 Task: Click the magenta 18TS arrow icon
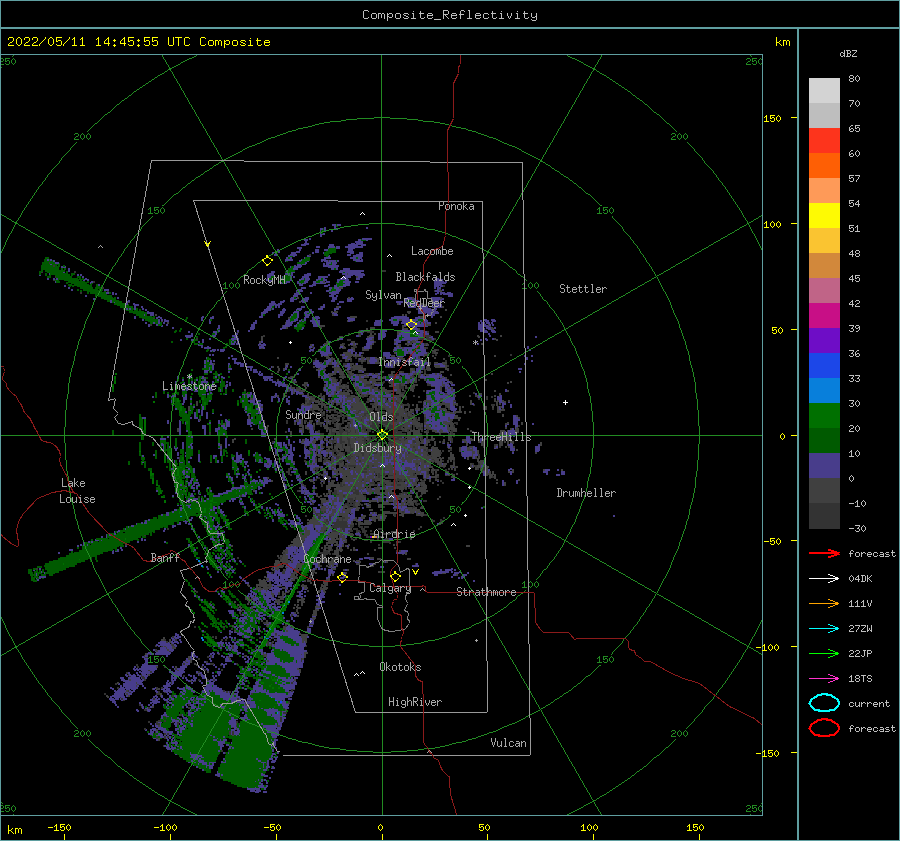[x=824, y=679]
